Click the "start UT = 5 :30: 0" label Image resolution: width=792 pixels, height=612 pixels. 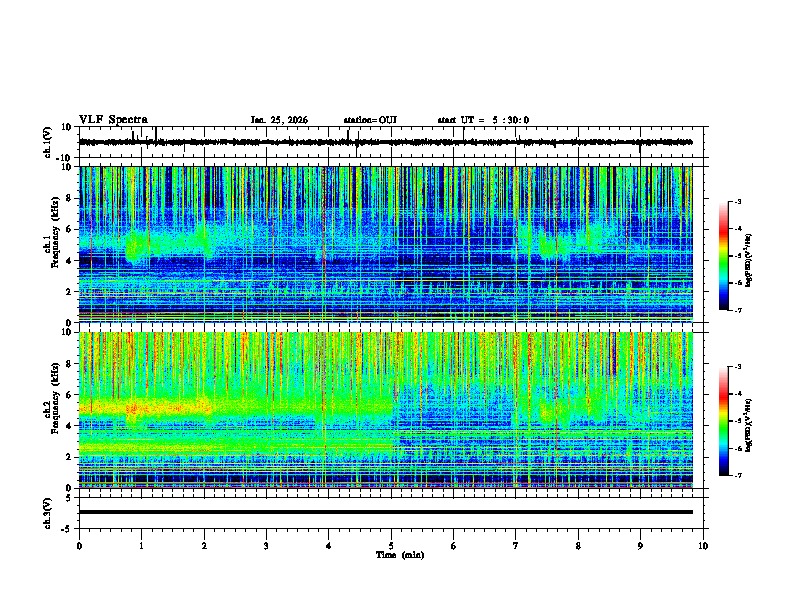click(x=483, y=120)
